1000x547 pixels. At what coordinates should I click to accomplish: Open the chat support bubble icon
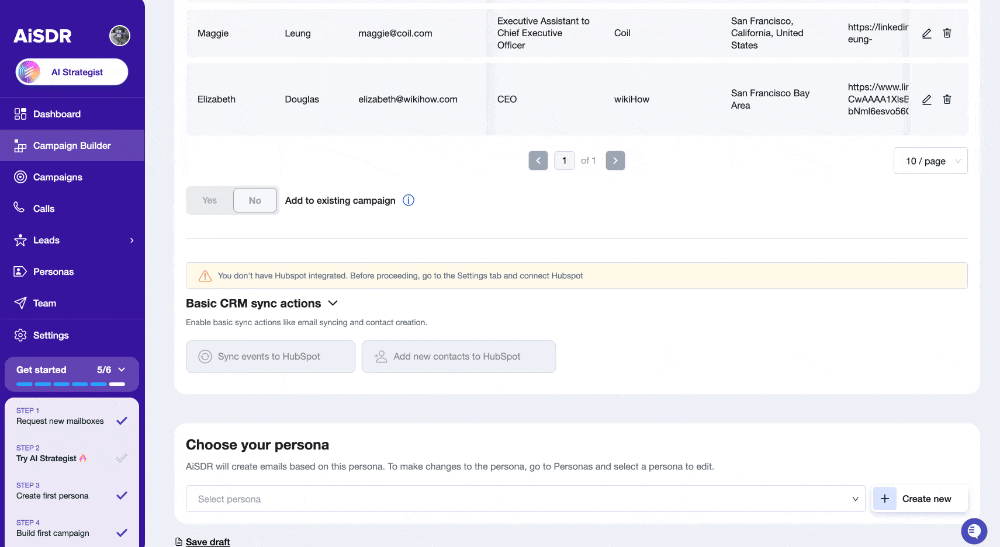click(x=973, y=530)
